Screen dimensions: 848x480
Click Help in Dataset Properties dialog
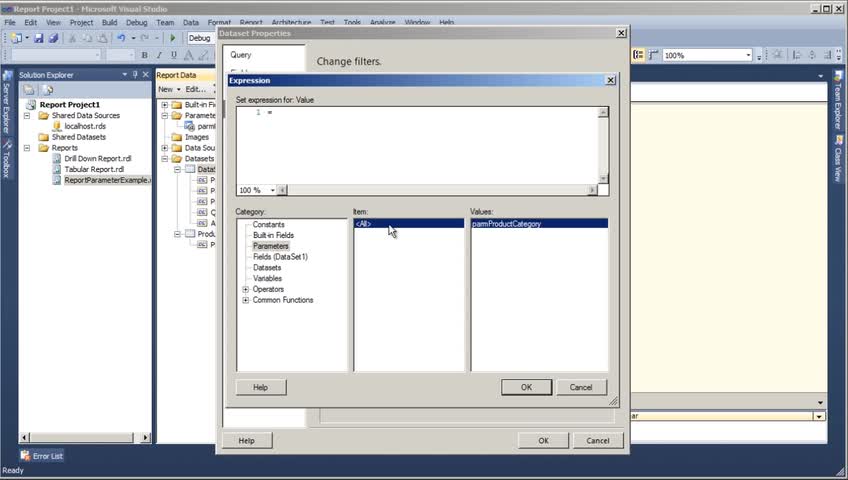pos(247,441)
